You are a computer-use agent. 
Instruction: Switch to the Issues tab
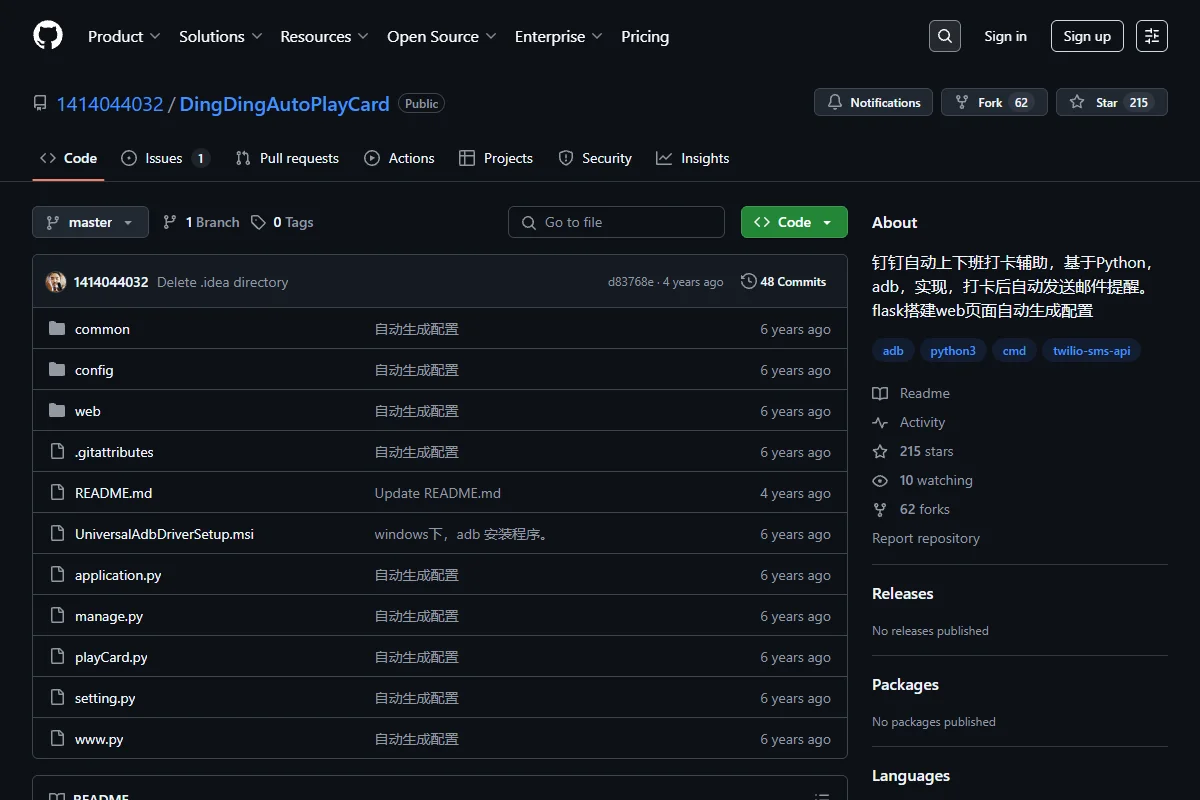(165, 158)
